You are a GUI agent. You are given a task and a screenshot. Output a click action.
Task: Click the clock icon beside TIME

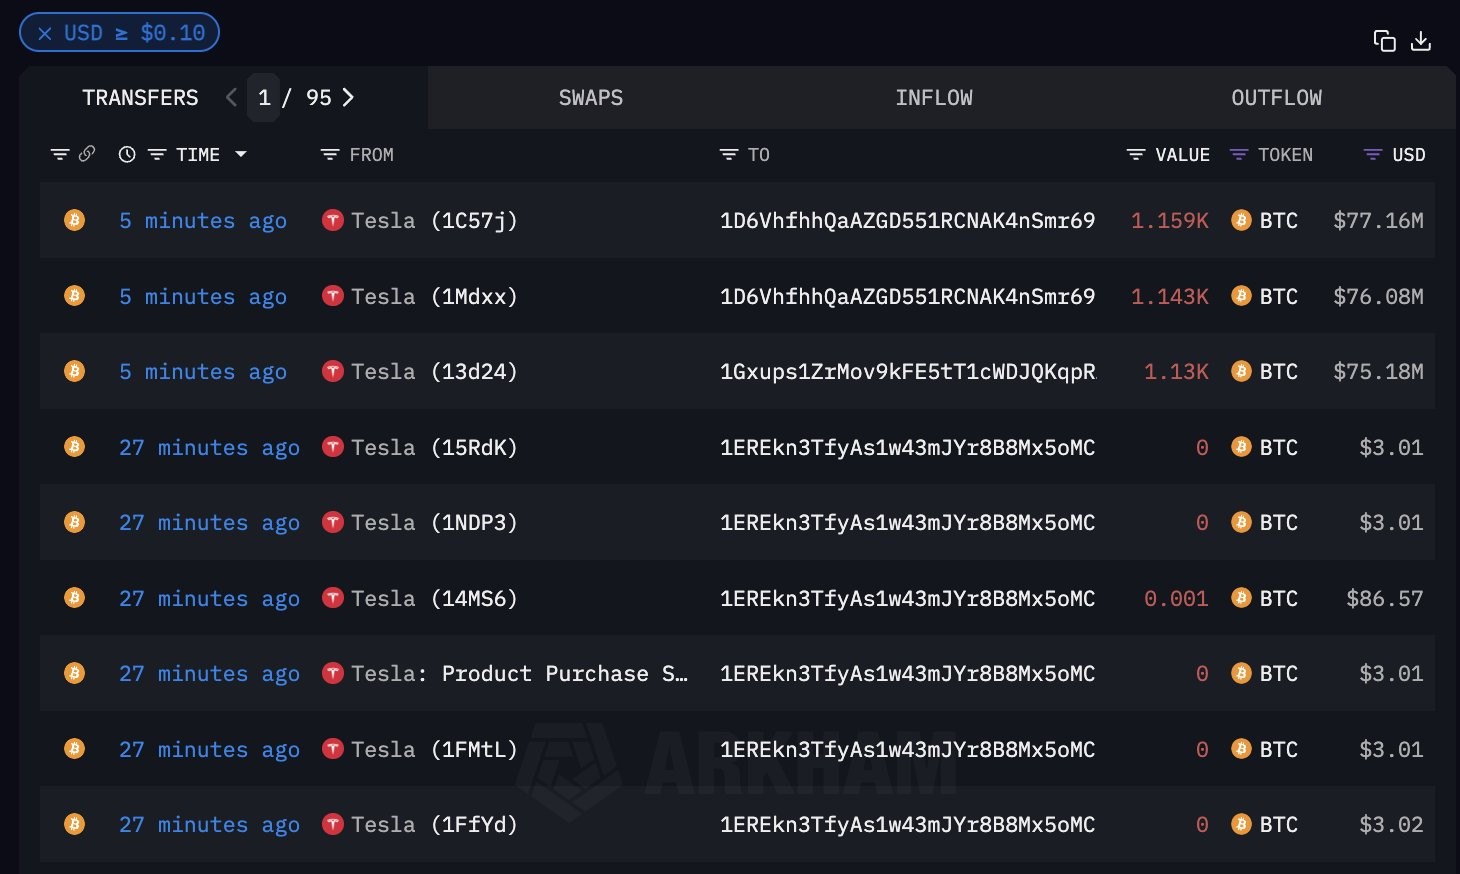pyautogui.click(x=127, y=154)
